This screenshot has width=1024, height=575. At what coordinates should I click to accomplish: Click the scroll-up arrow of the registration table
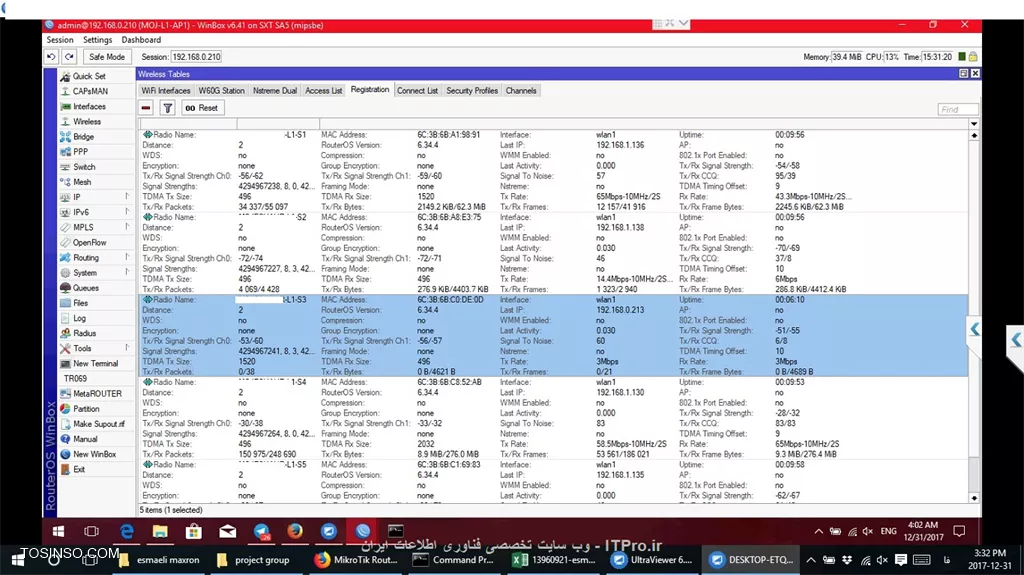[x=974, y=135]
